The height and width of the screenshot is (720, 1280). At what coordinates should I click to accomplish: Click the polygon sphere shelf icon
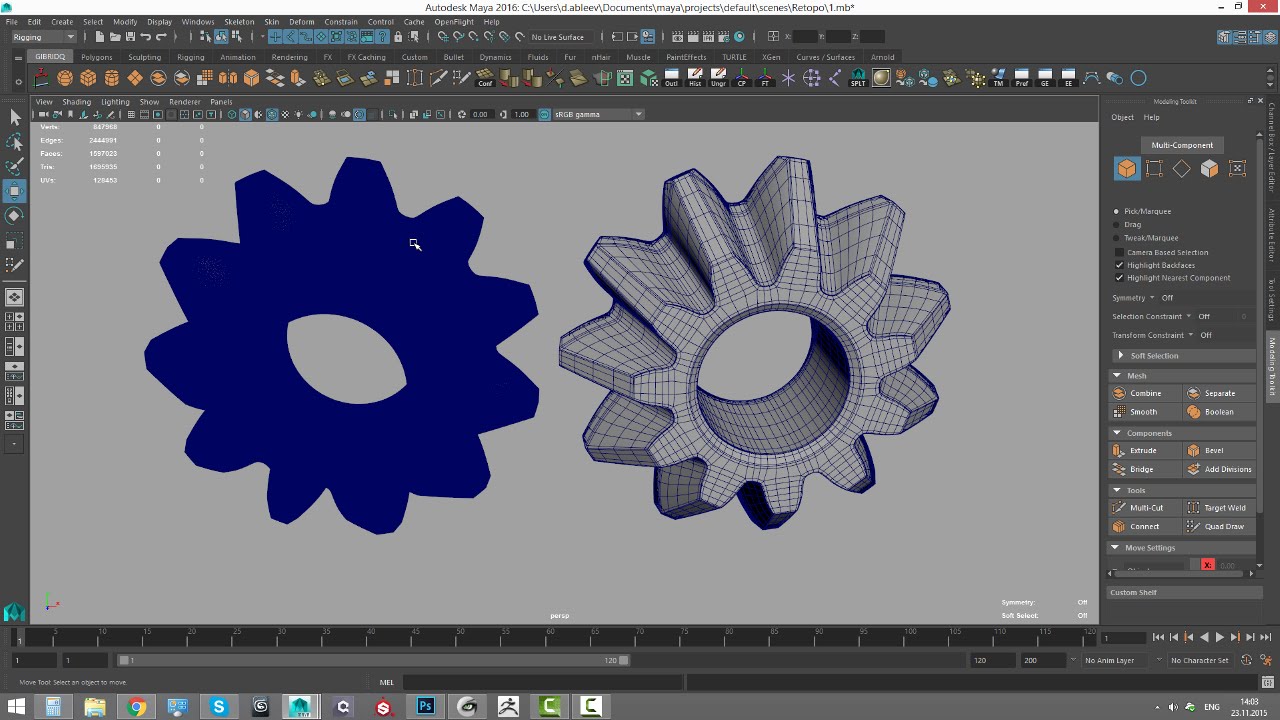[x=65, y=78]
